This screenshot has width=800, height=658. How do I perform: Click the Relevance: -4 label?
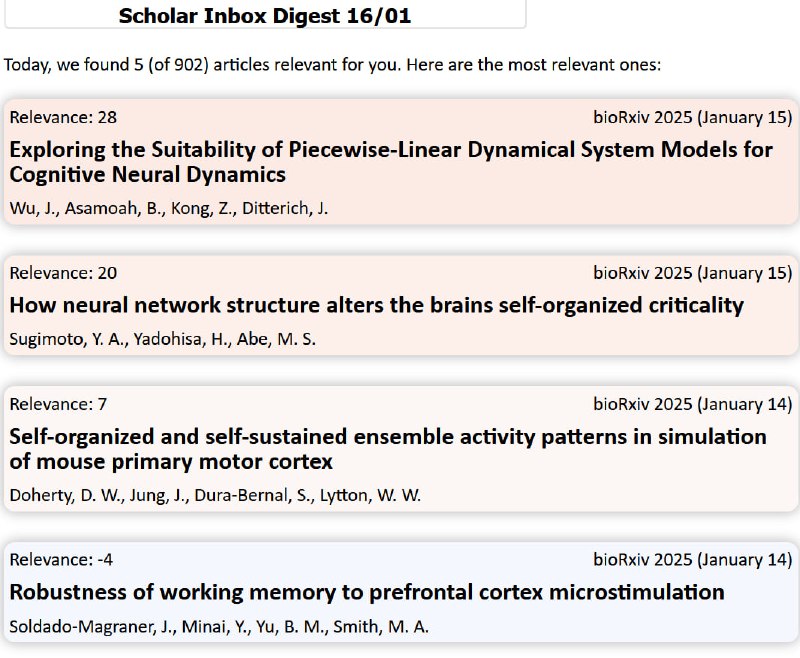(61, 560)
